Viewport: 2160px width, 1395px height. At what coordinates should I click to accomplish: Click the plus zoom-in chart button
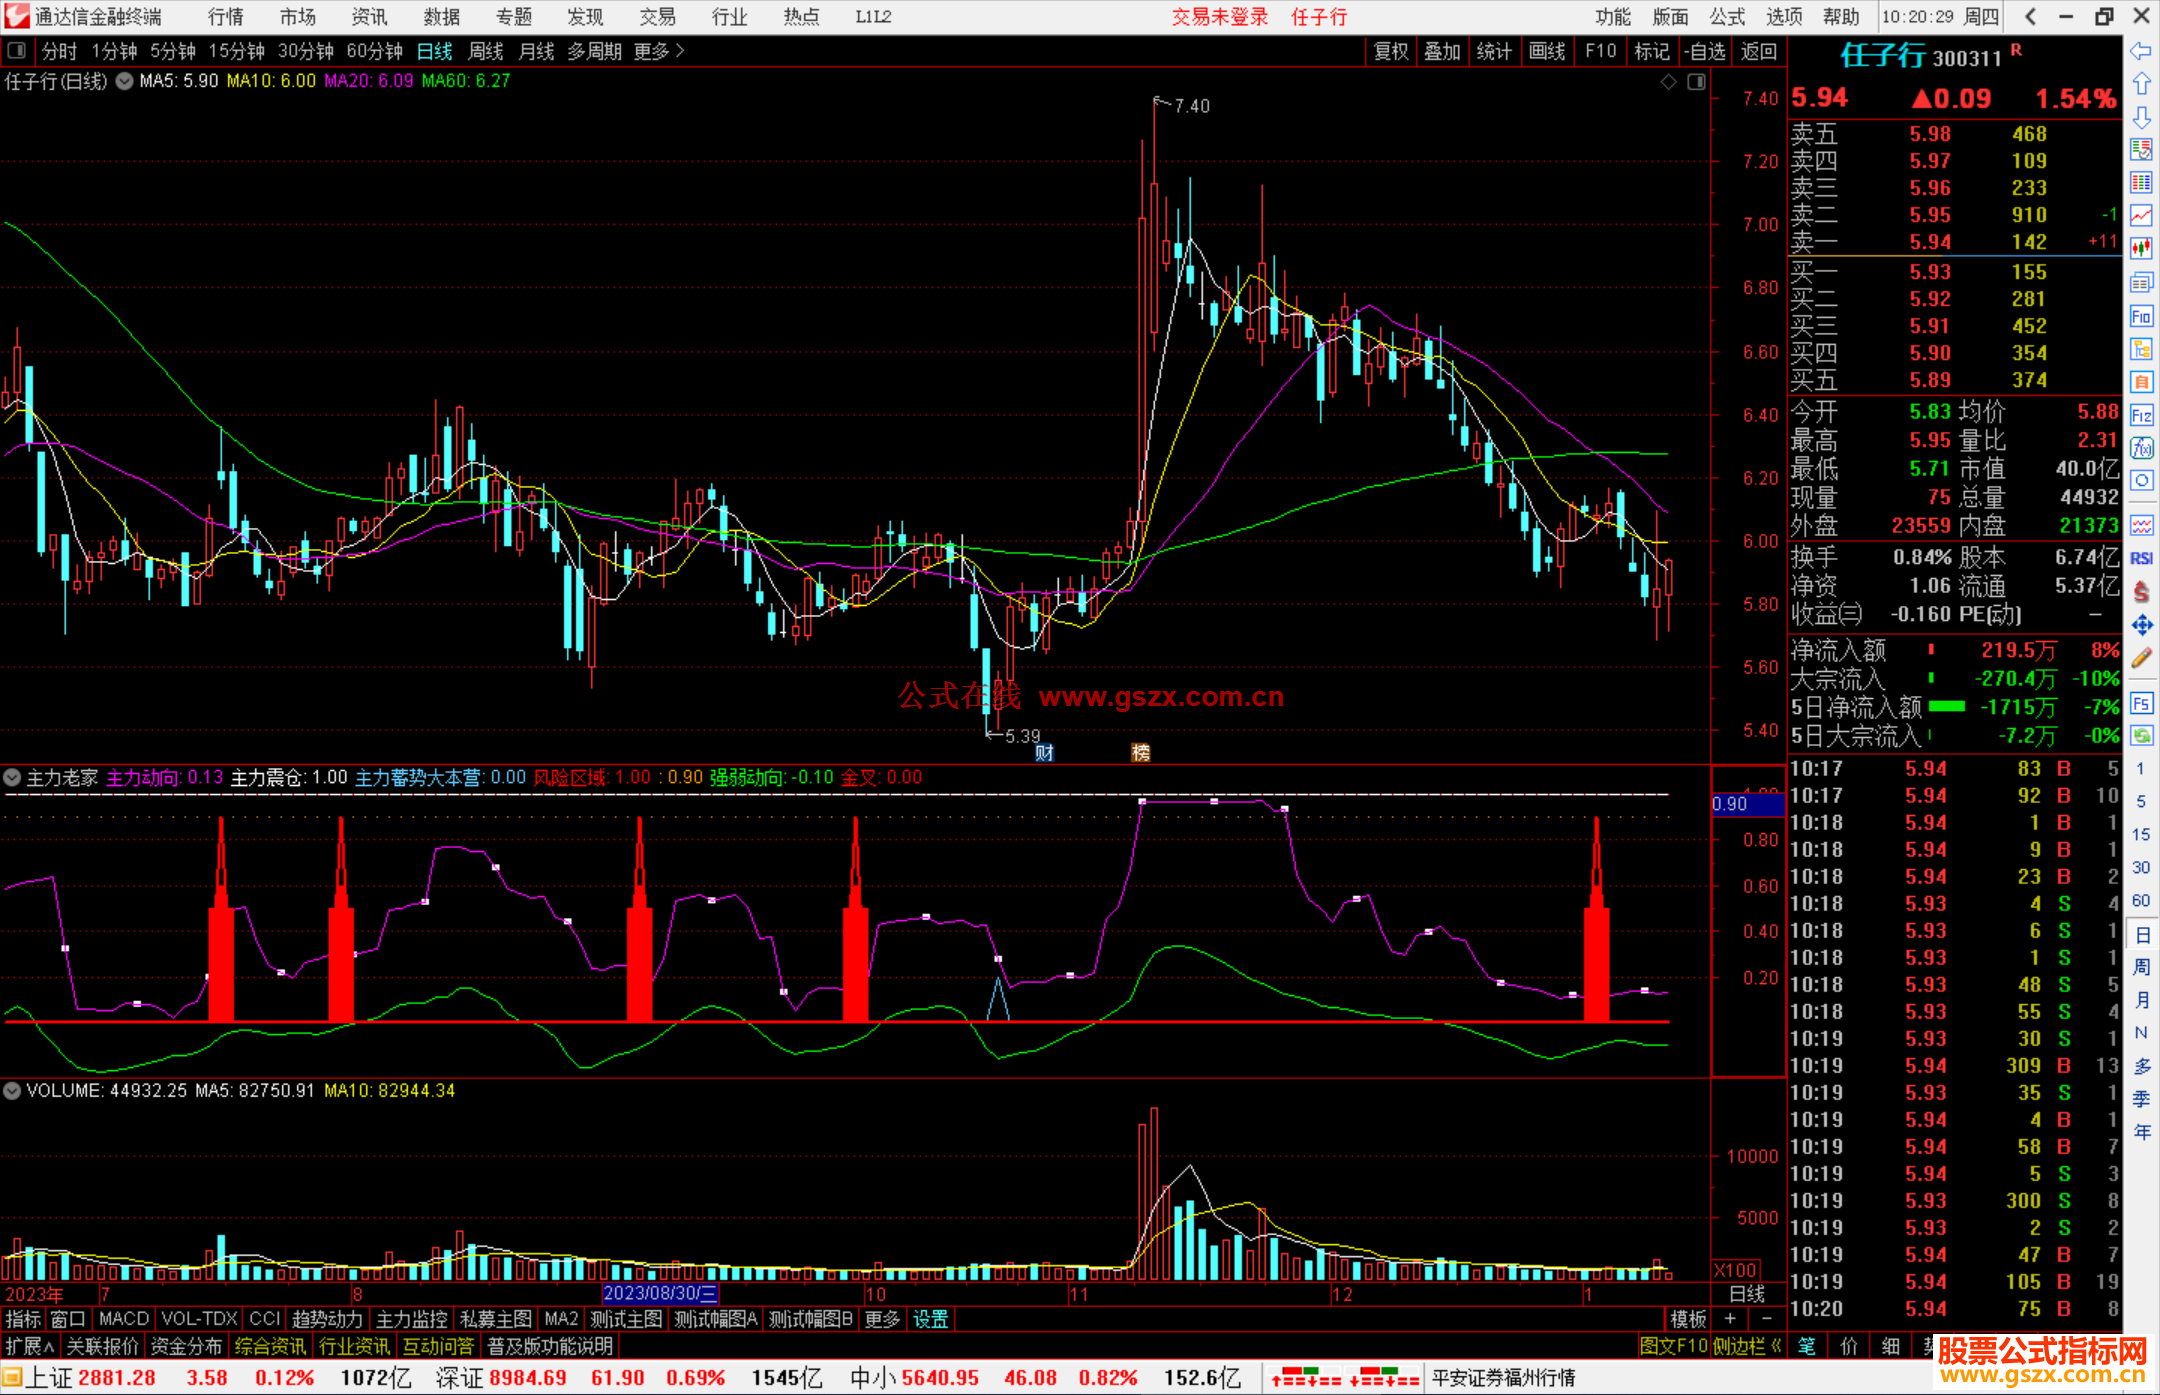pyautogui.click(x=1730, y=1319)
